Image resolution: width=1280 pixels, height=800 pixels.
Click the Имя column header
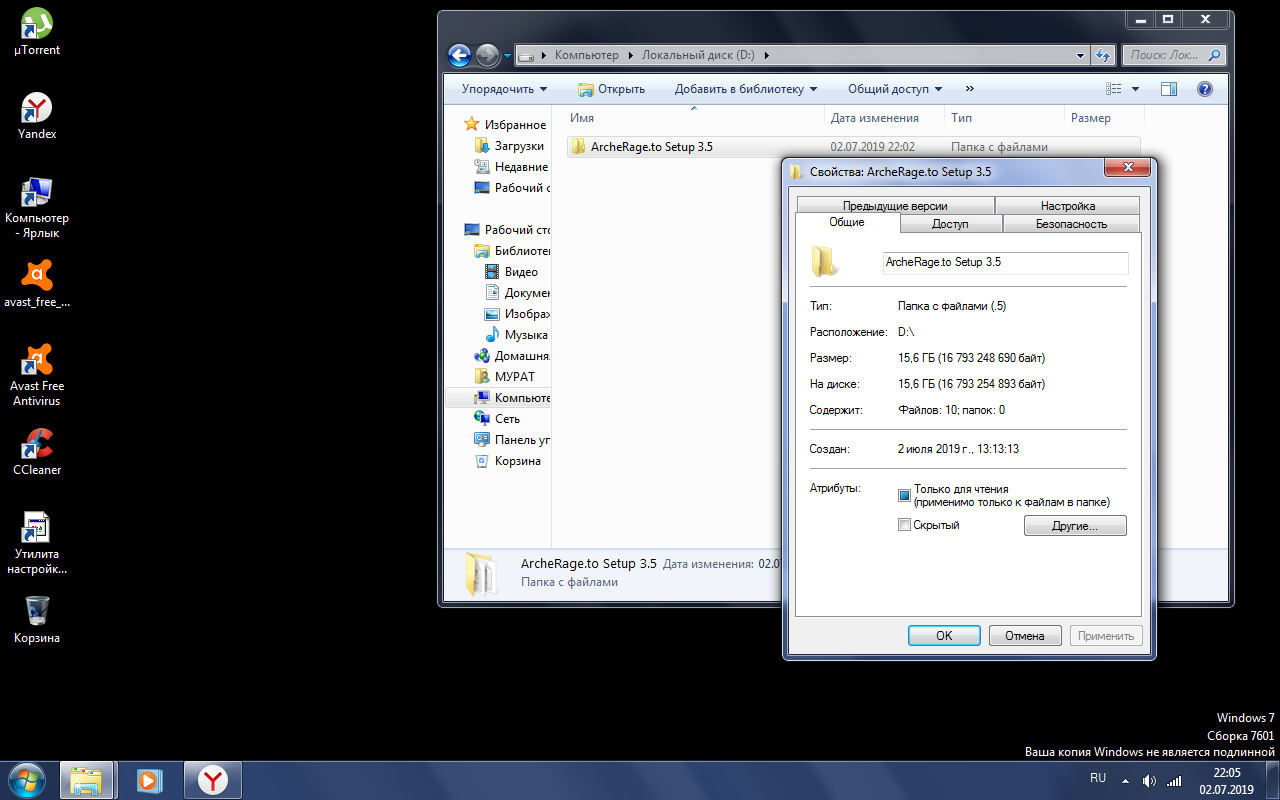[x=693, y=118]
